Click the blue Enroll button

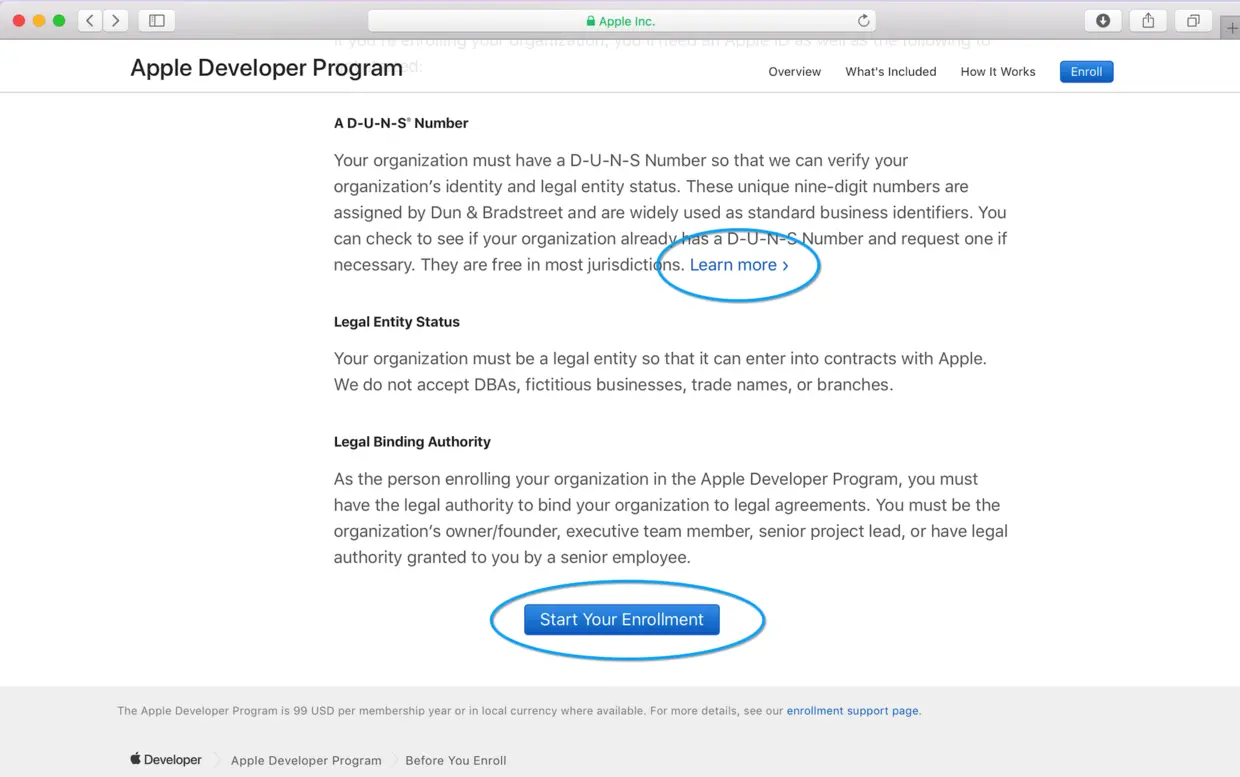coord(1086,72)
